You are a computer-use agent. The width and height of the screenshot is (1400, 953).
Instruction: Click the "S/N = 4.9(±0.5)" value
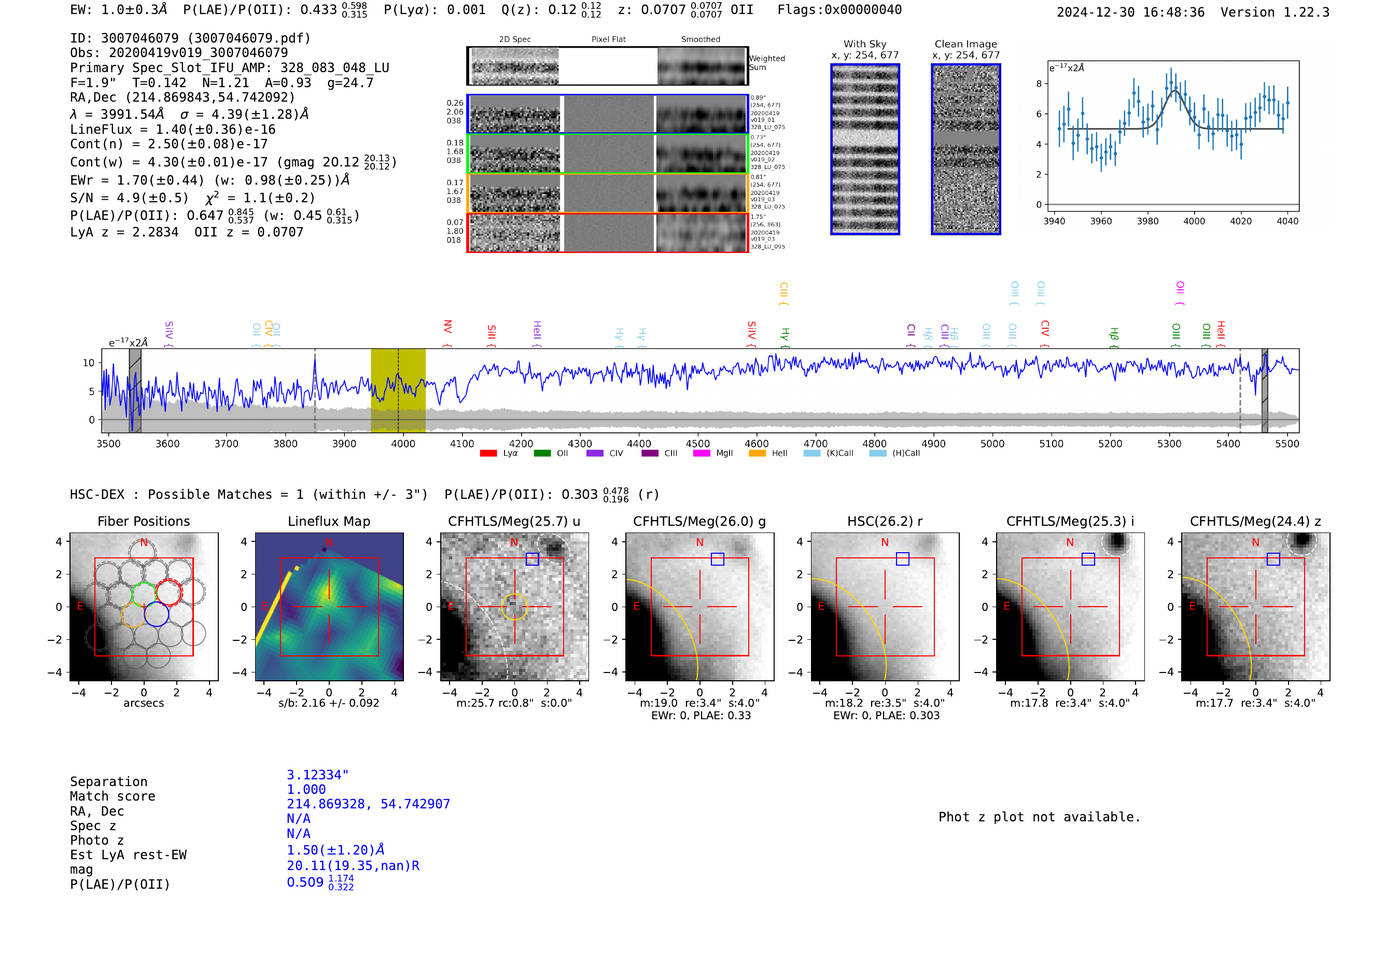click(129, 198)
